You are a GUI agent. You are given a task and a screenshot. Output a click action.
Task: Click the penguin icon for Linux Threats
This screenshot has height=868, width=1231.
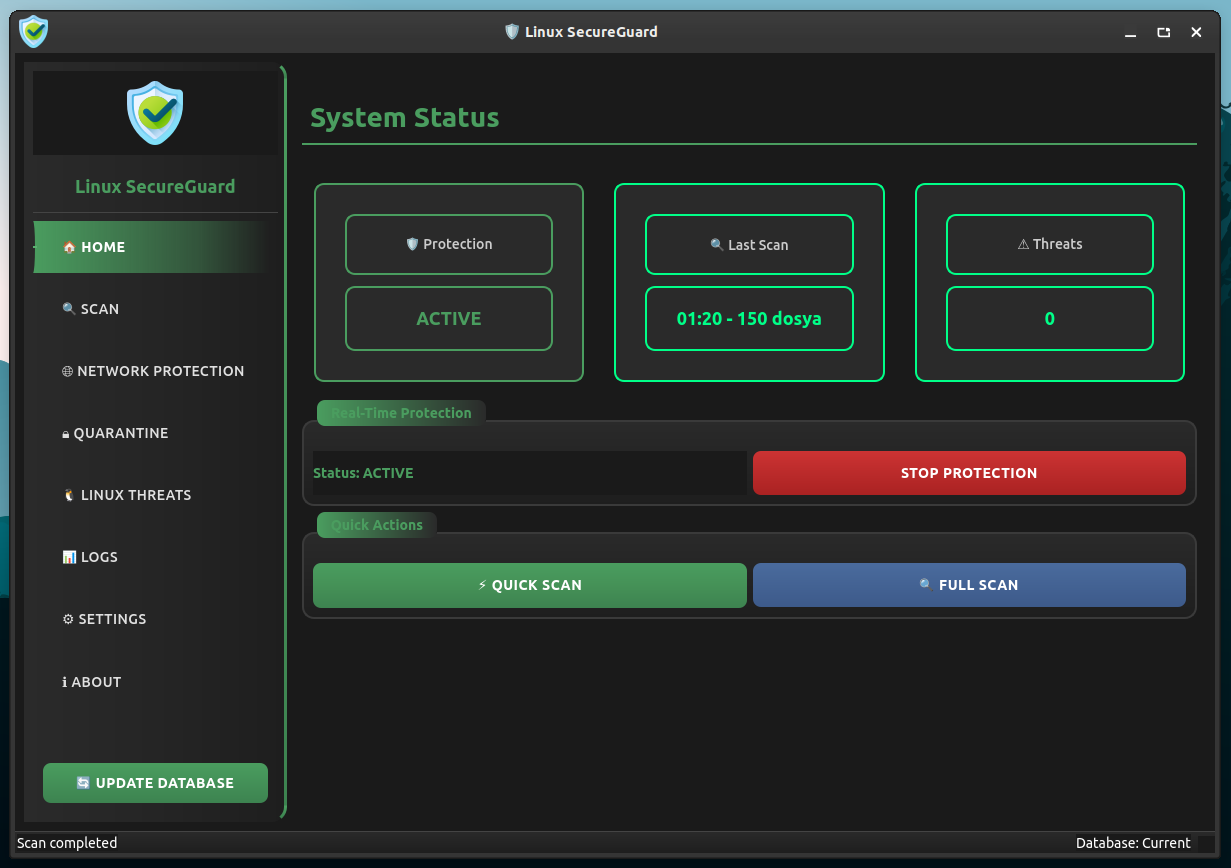[69, 495]
